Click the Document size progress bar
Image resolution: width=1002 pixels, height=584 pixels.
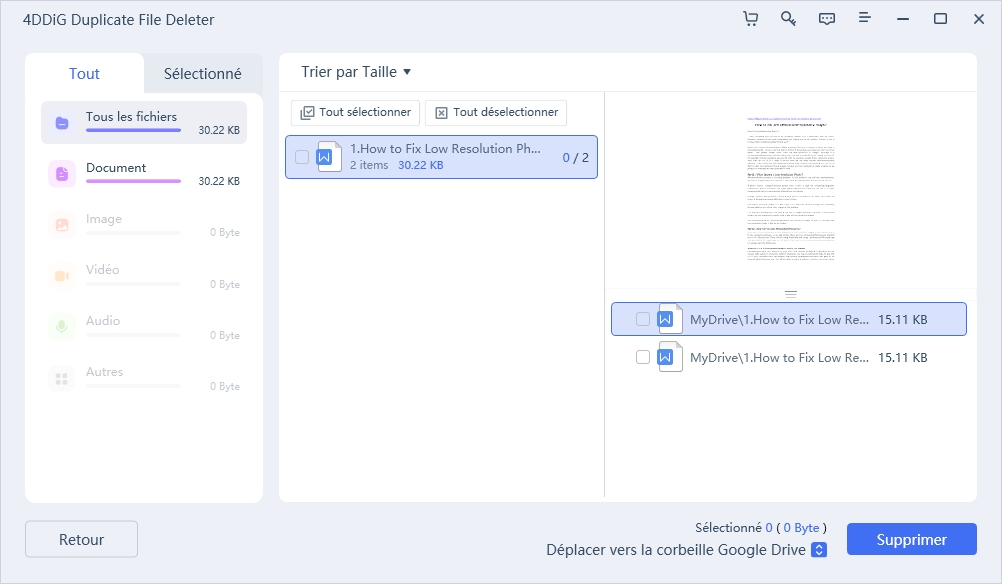coord(134,181)
